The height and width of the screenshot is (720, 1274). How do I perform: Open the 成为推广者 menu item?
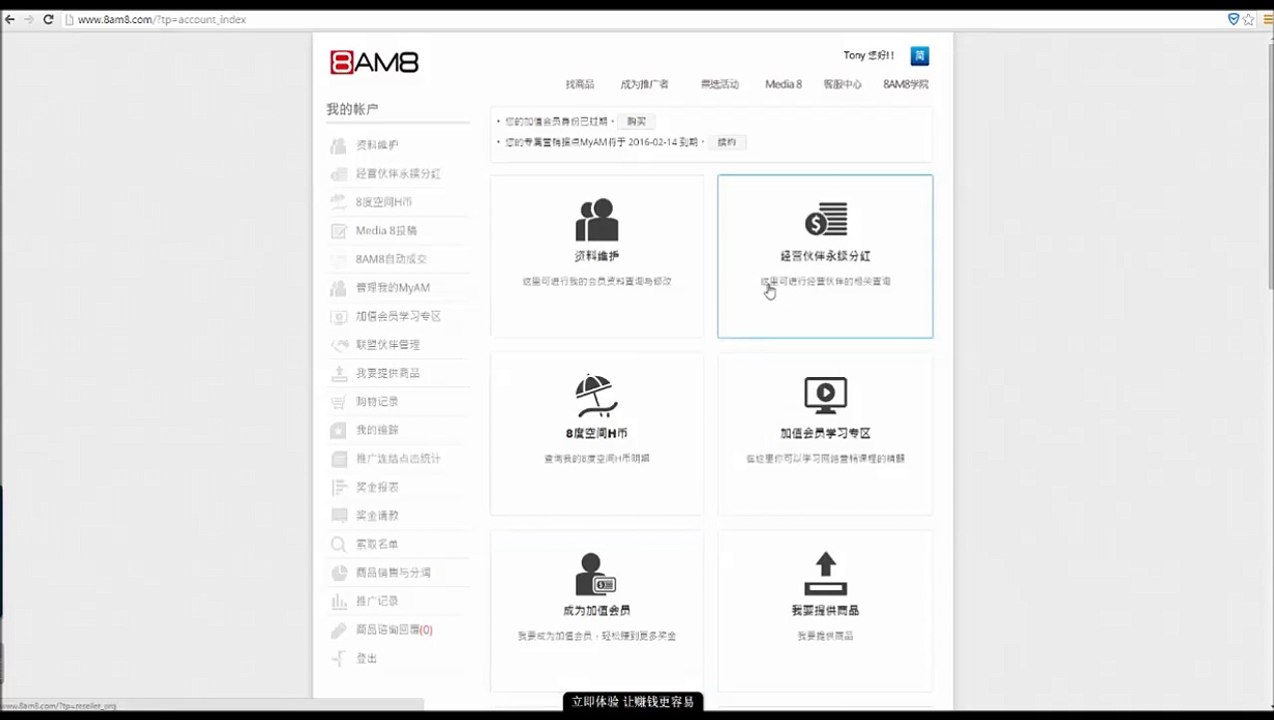pyautogui.click(x=645, y=85)
